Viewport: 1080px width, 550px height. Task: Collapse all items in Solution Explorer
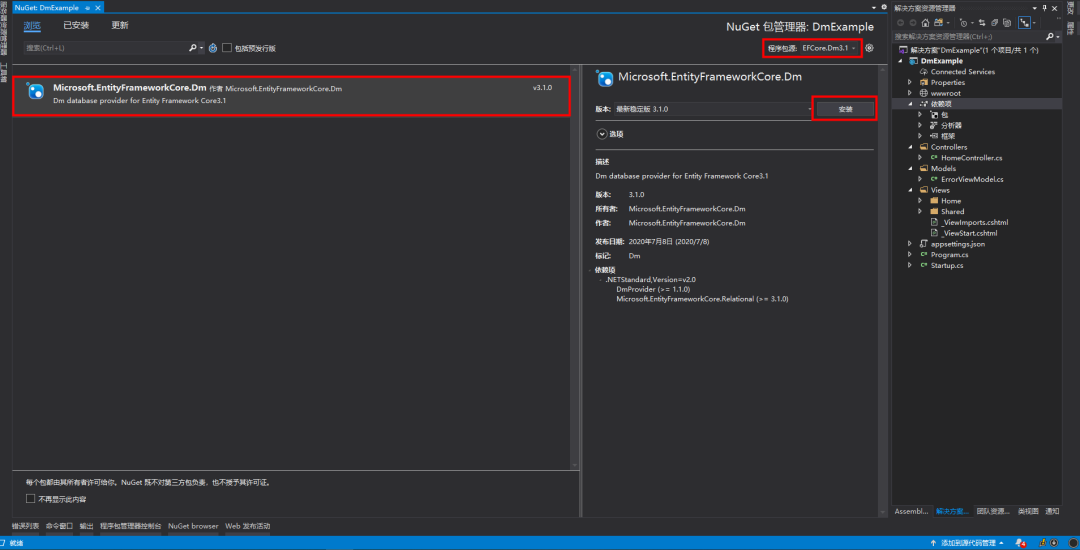pyautogui.click(x=995, y=23)
